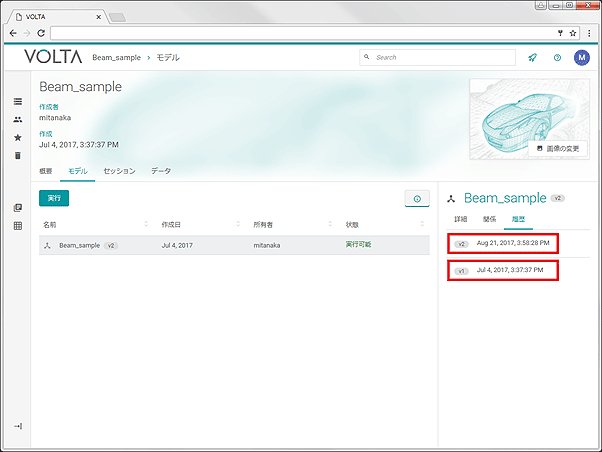Open a new browser tab
Screen dimensions: 602x452
pos(117,17)
